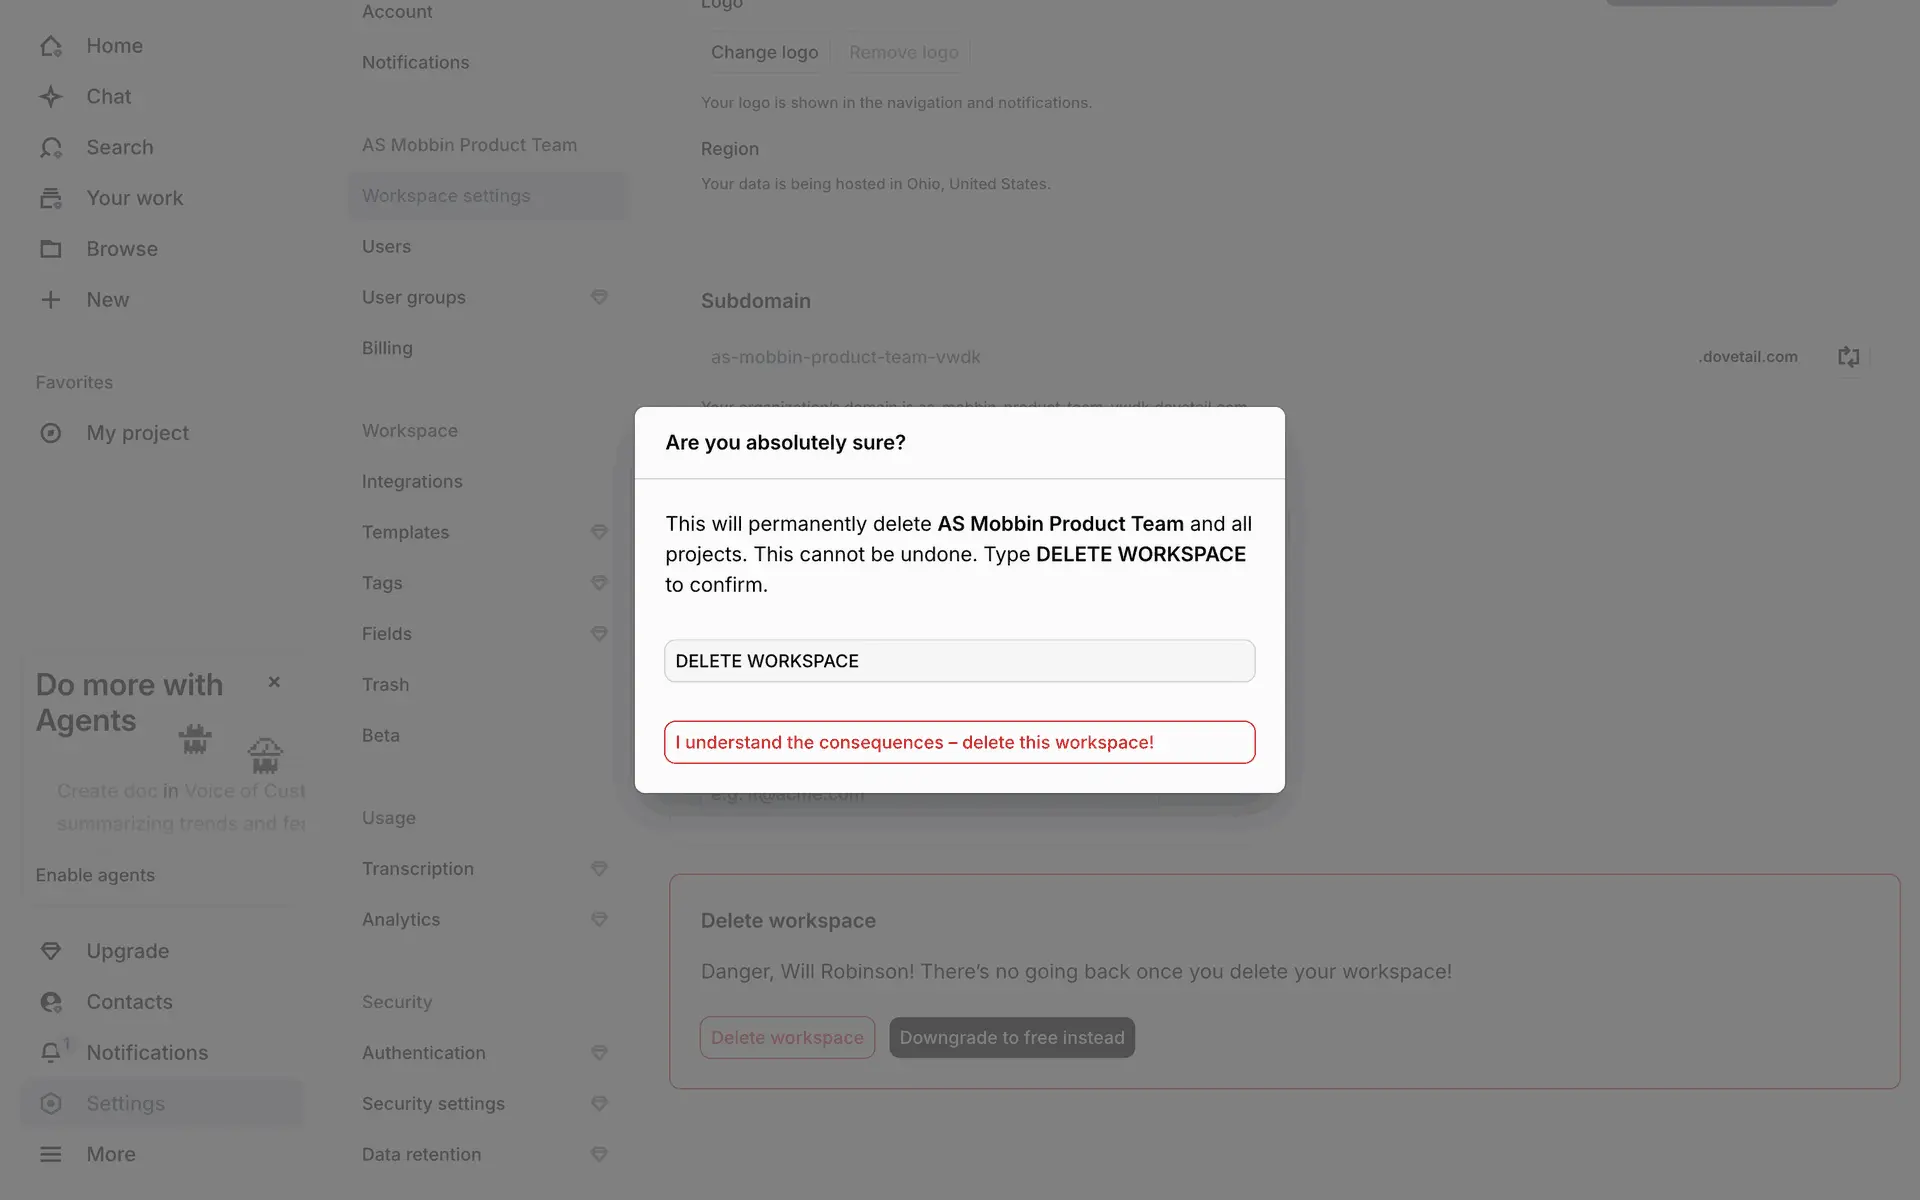
Task: Click the Search magnifier icon
Action: 51,148
